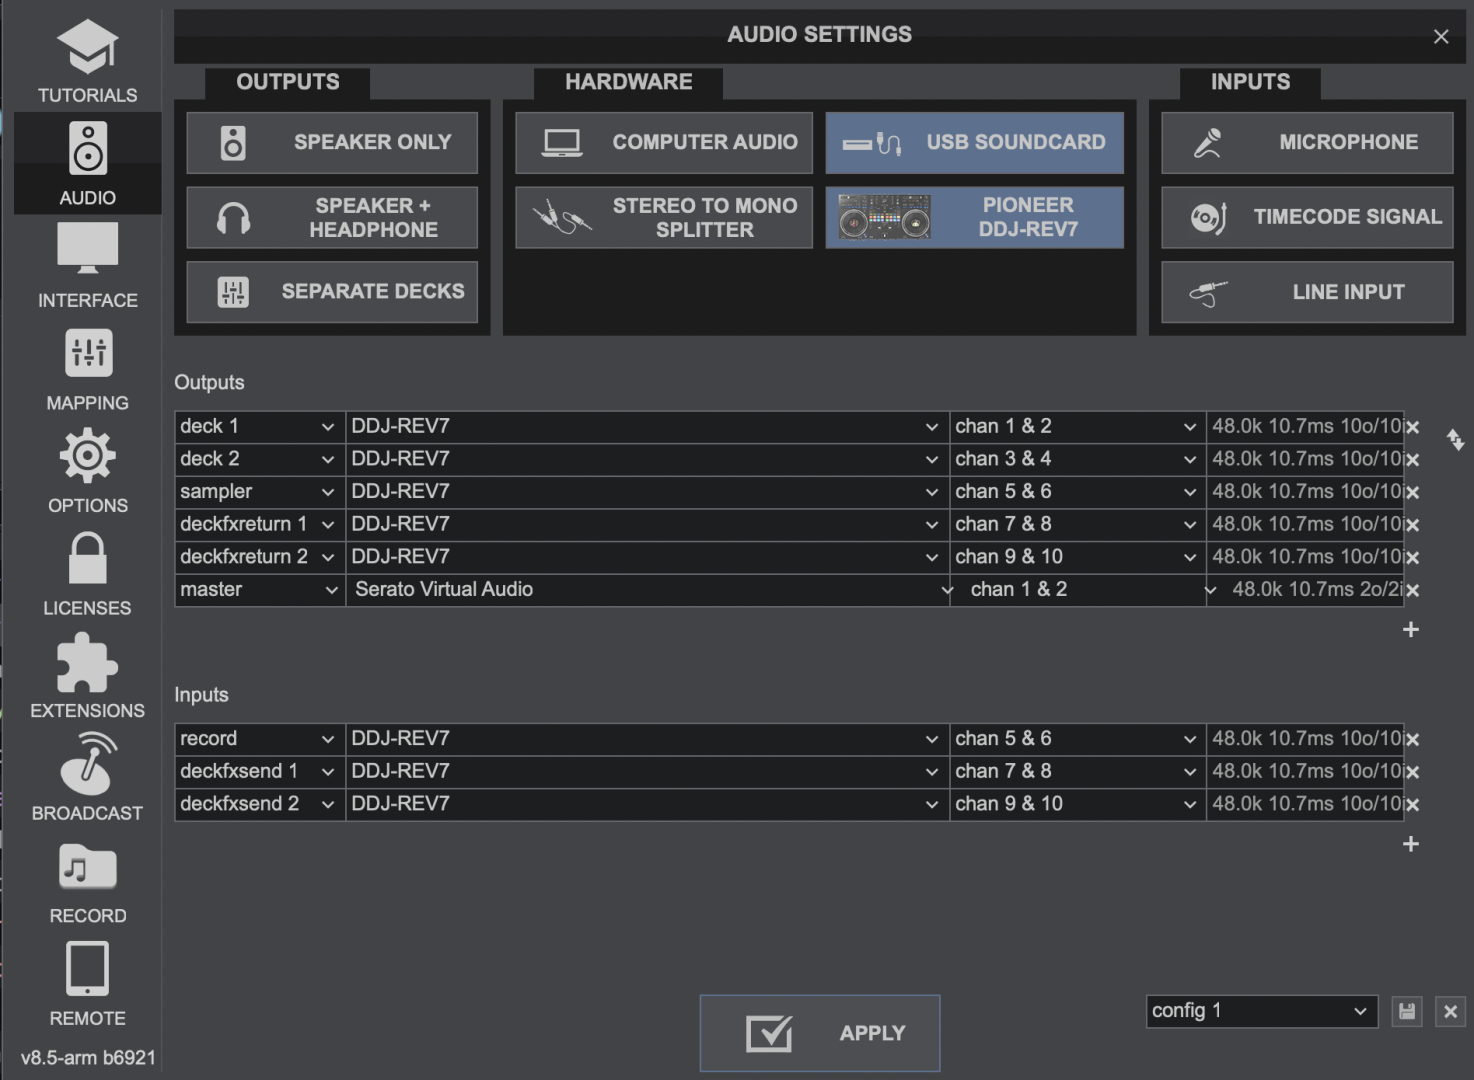Open the Mapping settings

(x=88, y=369)
